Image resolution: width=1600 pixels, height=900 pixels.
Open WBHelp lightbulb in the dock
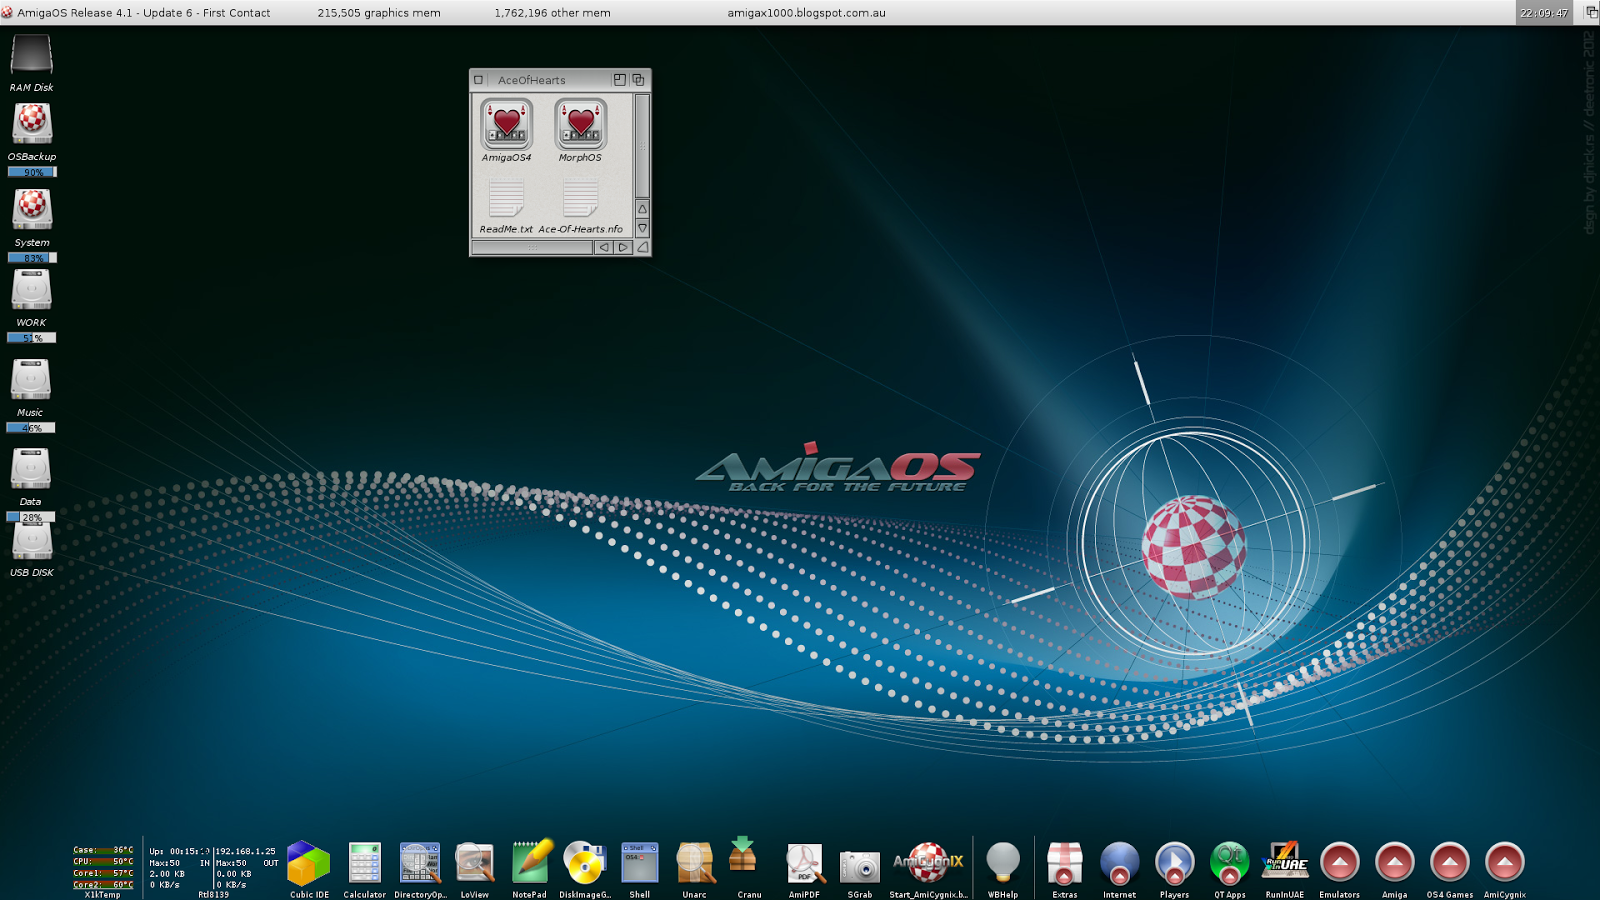(x=1003, y=862)
